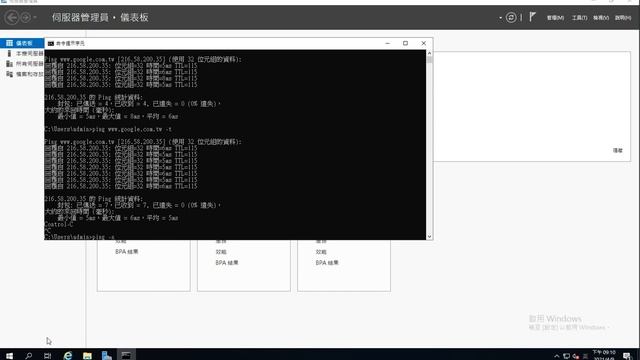The image size is (640, 360).
Task: Close the command prompt window
Action: (x=424, y=43)
